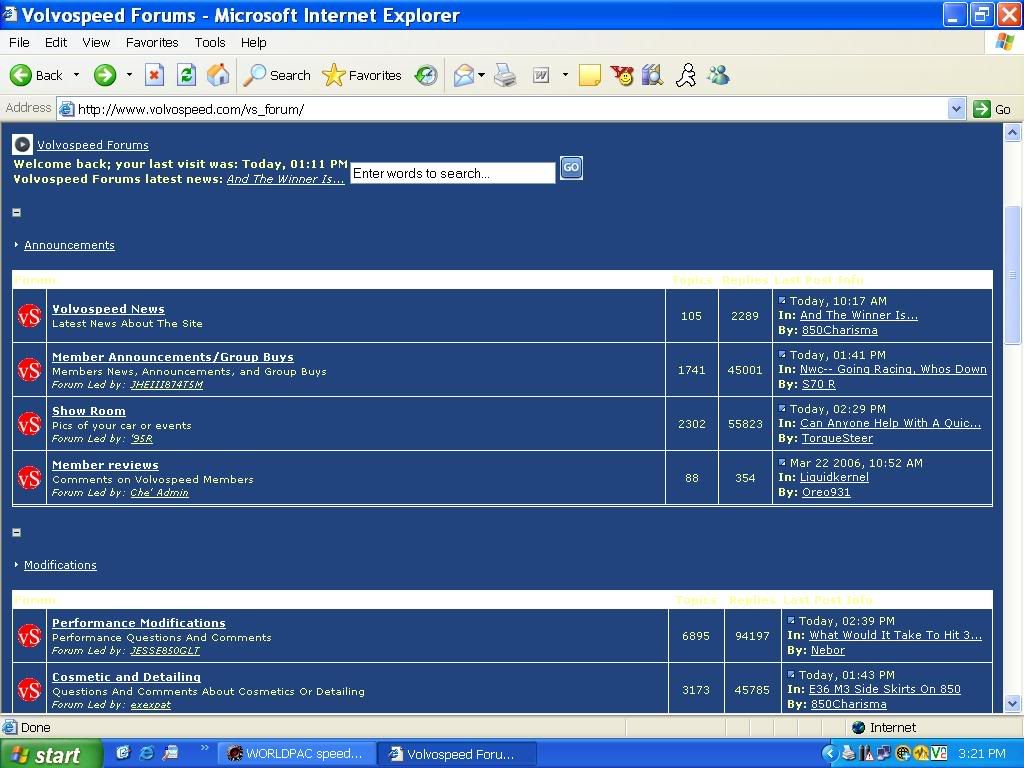Image resolution: width=1024 pixels, height=768 pixels.
Task: Open the Modifications category link
Action: (x=60, y=565)
